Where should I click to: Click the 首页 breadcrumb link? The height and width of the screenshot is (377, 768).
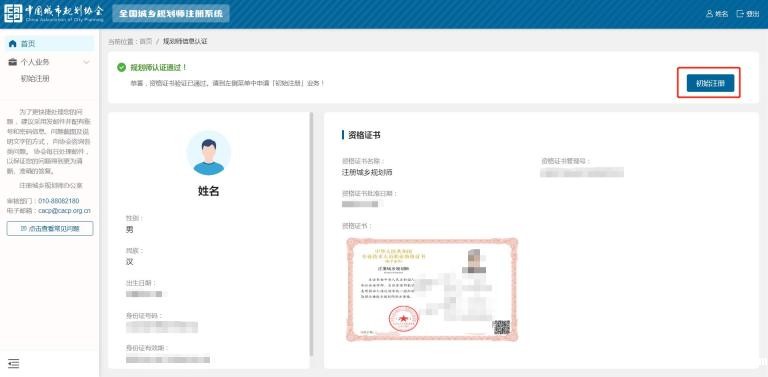(x=146, y=42)
